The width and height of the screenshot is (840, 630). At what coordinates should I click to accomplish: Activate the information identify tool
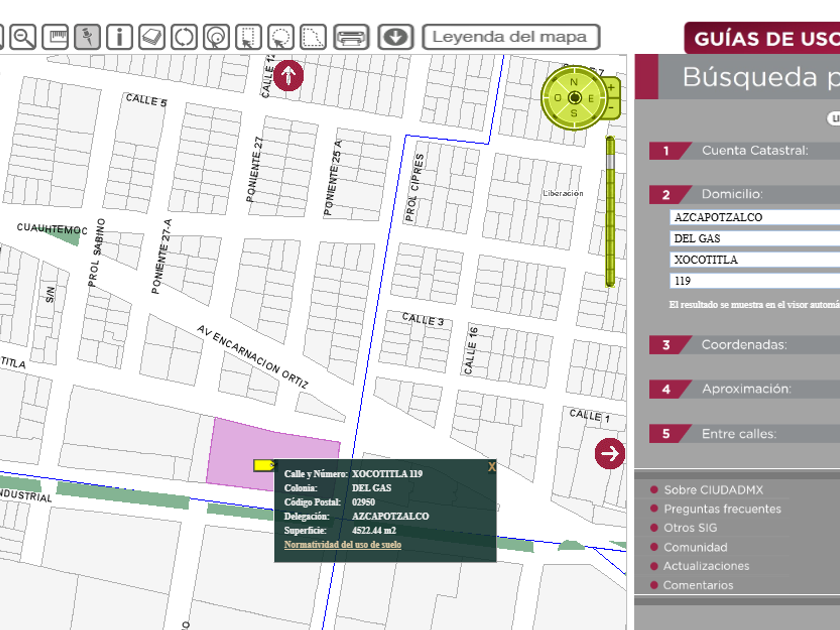[x=119, y=38]
